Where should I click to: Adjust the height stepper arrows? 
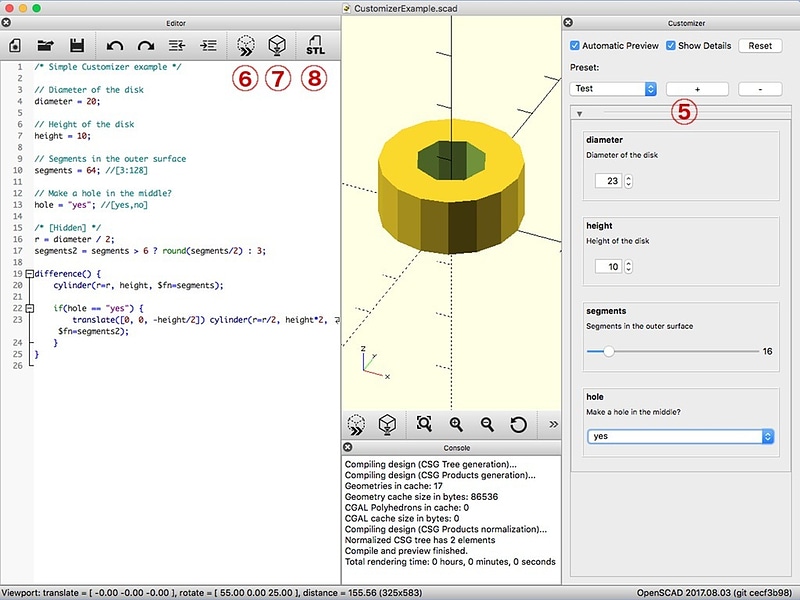[x=629, y=267]
